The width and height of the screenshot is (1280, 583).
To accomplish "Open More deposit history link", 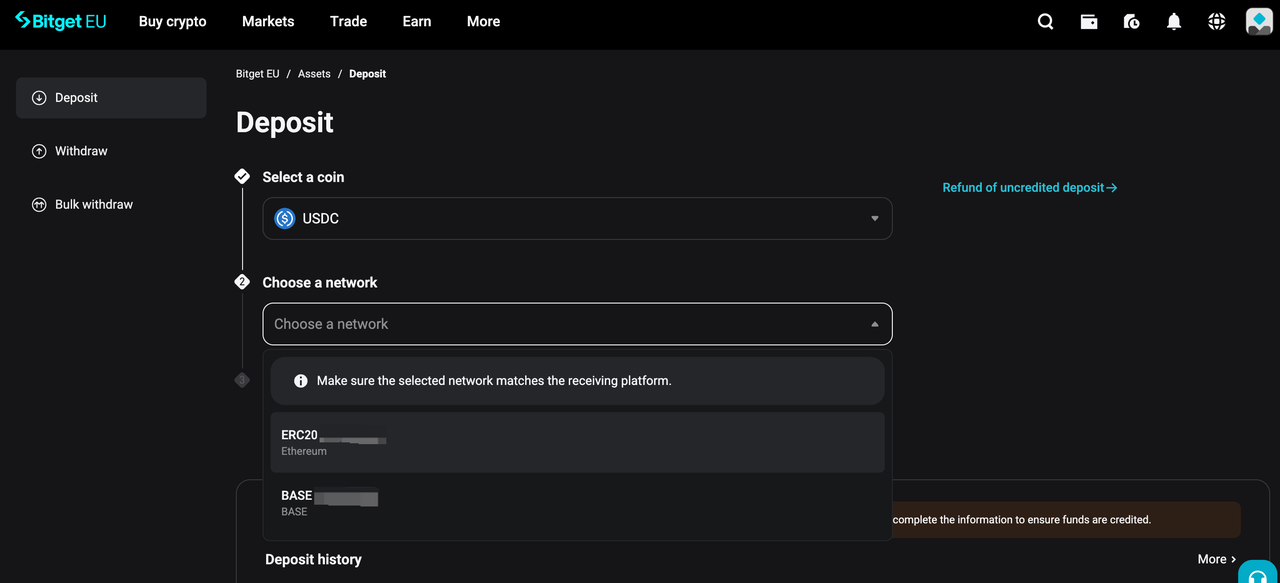I will tap(1217, 559).
